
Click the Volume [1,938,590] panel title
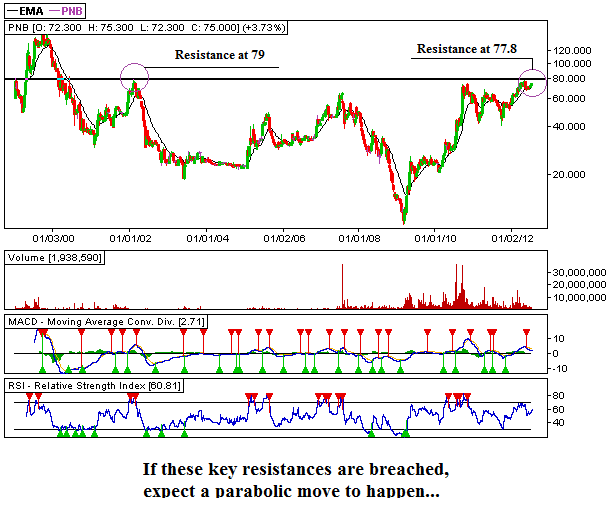click(x=55, y=258)
